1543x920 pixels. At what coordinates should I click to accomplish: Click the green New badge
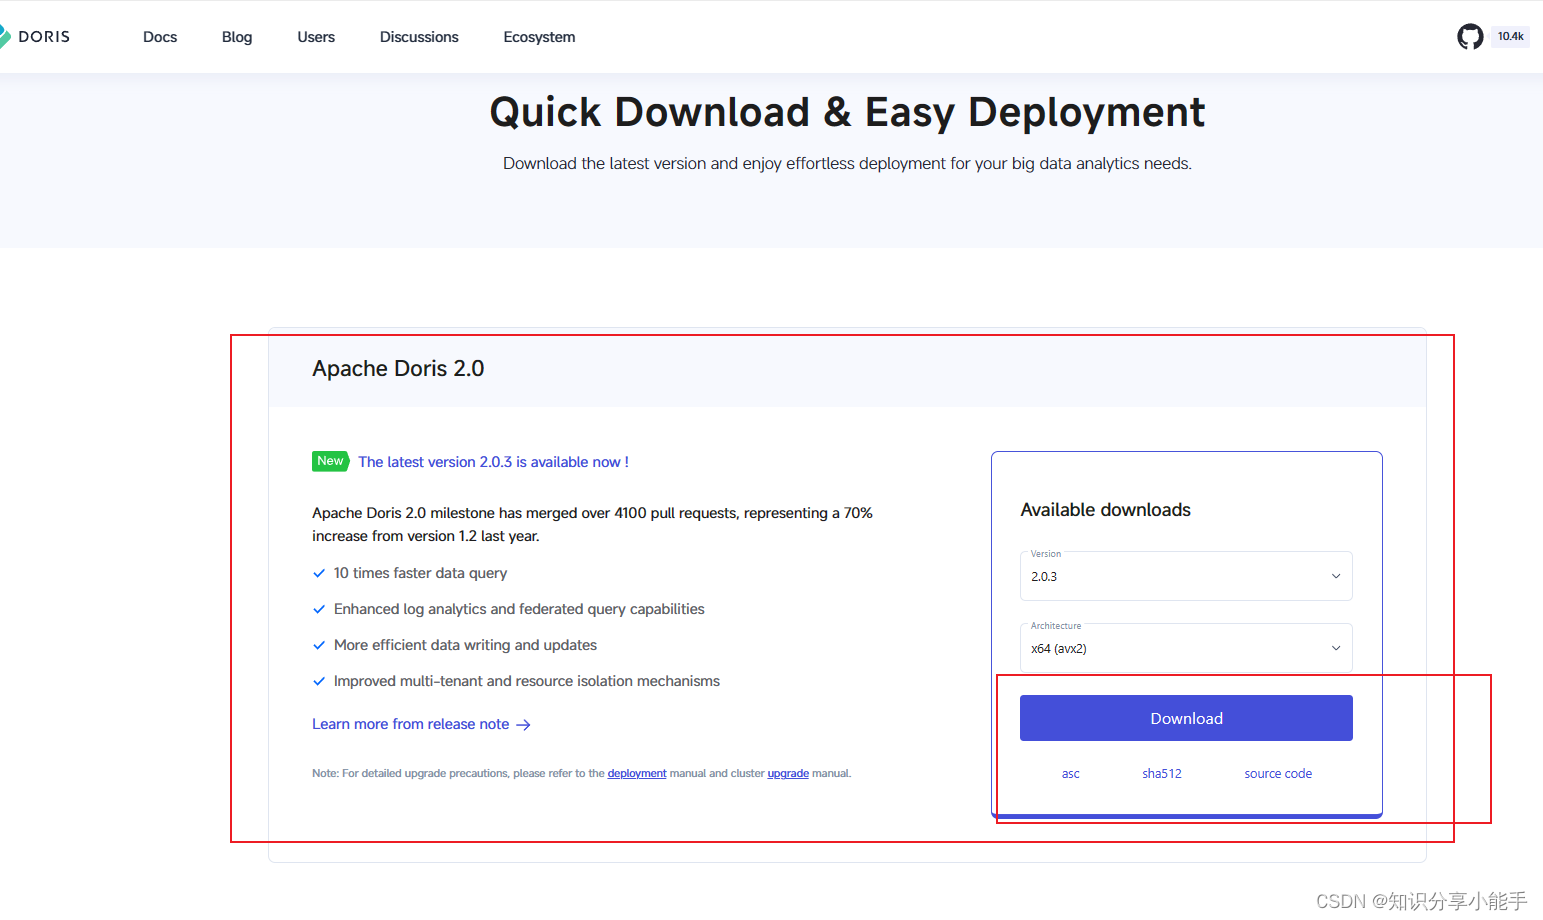click(330, 461)
